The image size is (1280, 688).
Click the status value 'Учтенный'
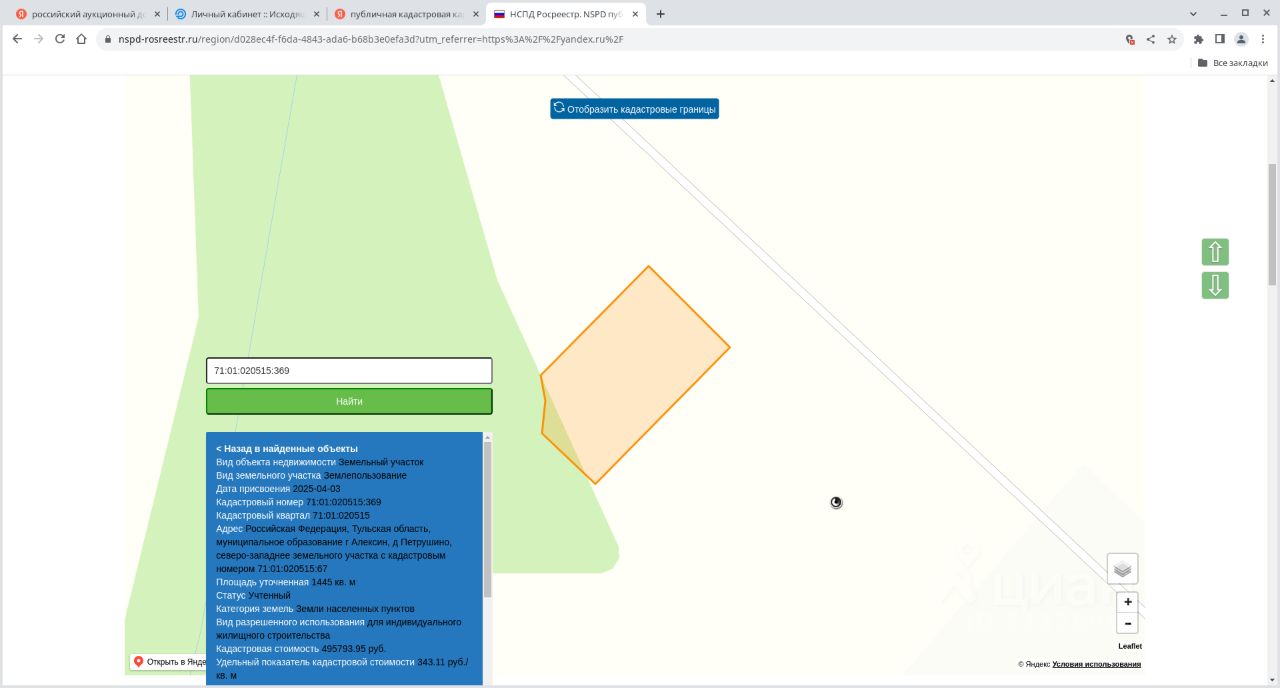(x=269, y=595)
